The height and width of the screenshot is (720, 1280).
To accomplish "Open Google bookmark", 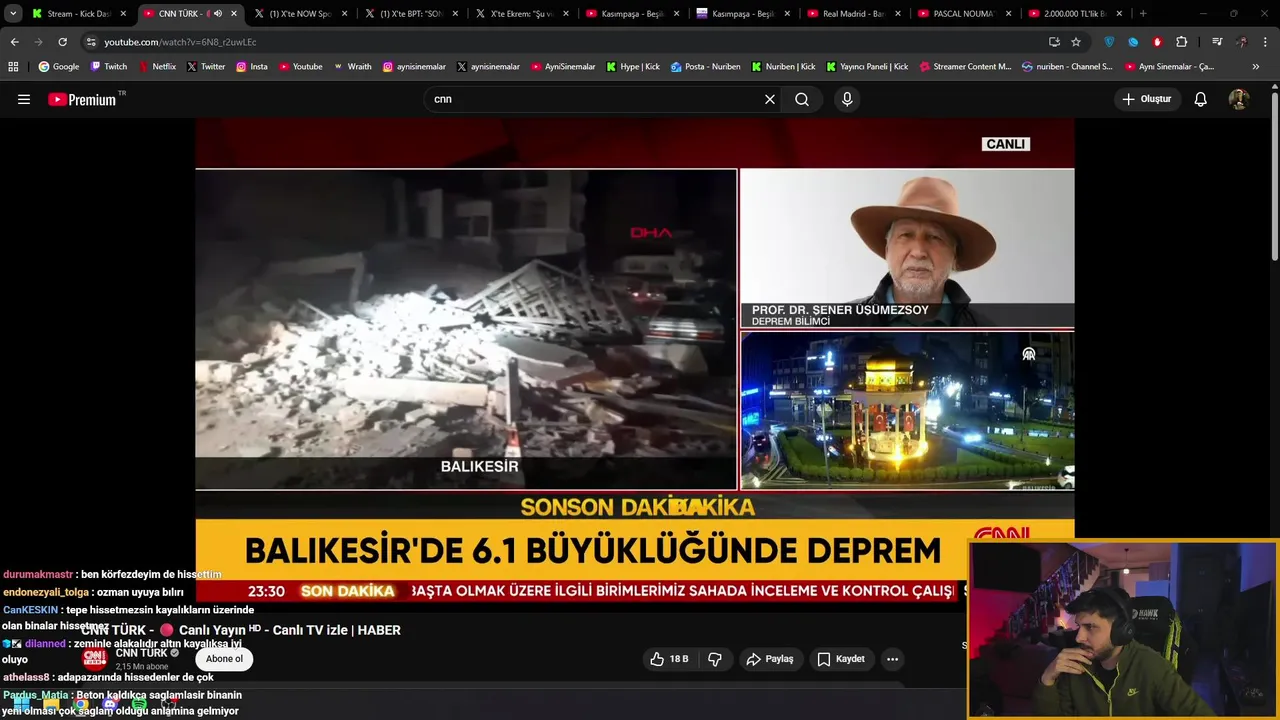I will pyautogui.click(x=58, y=66).
